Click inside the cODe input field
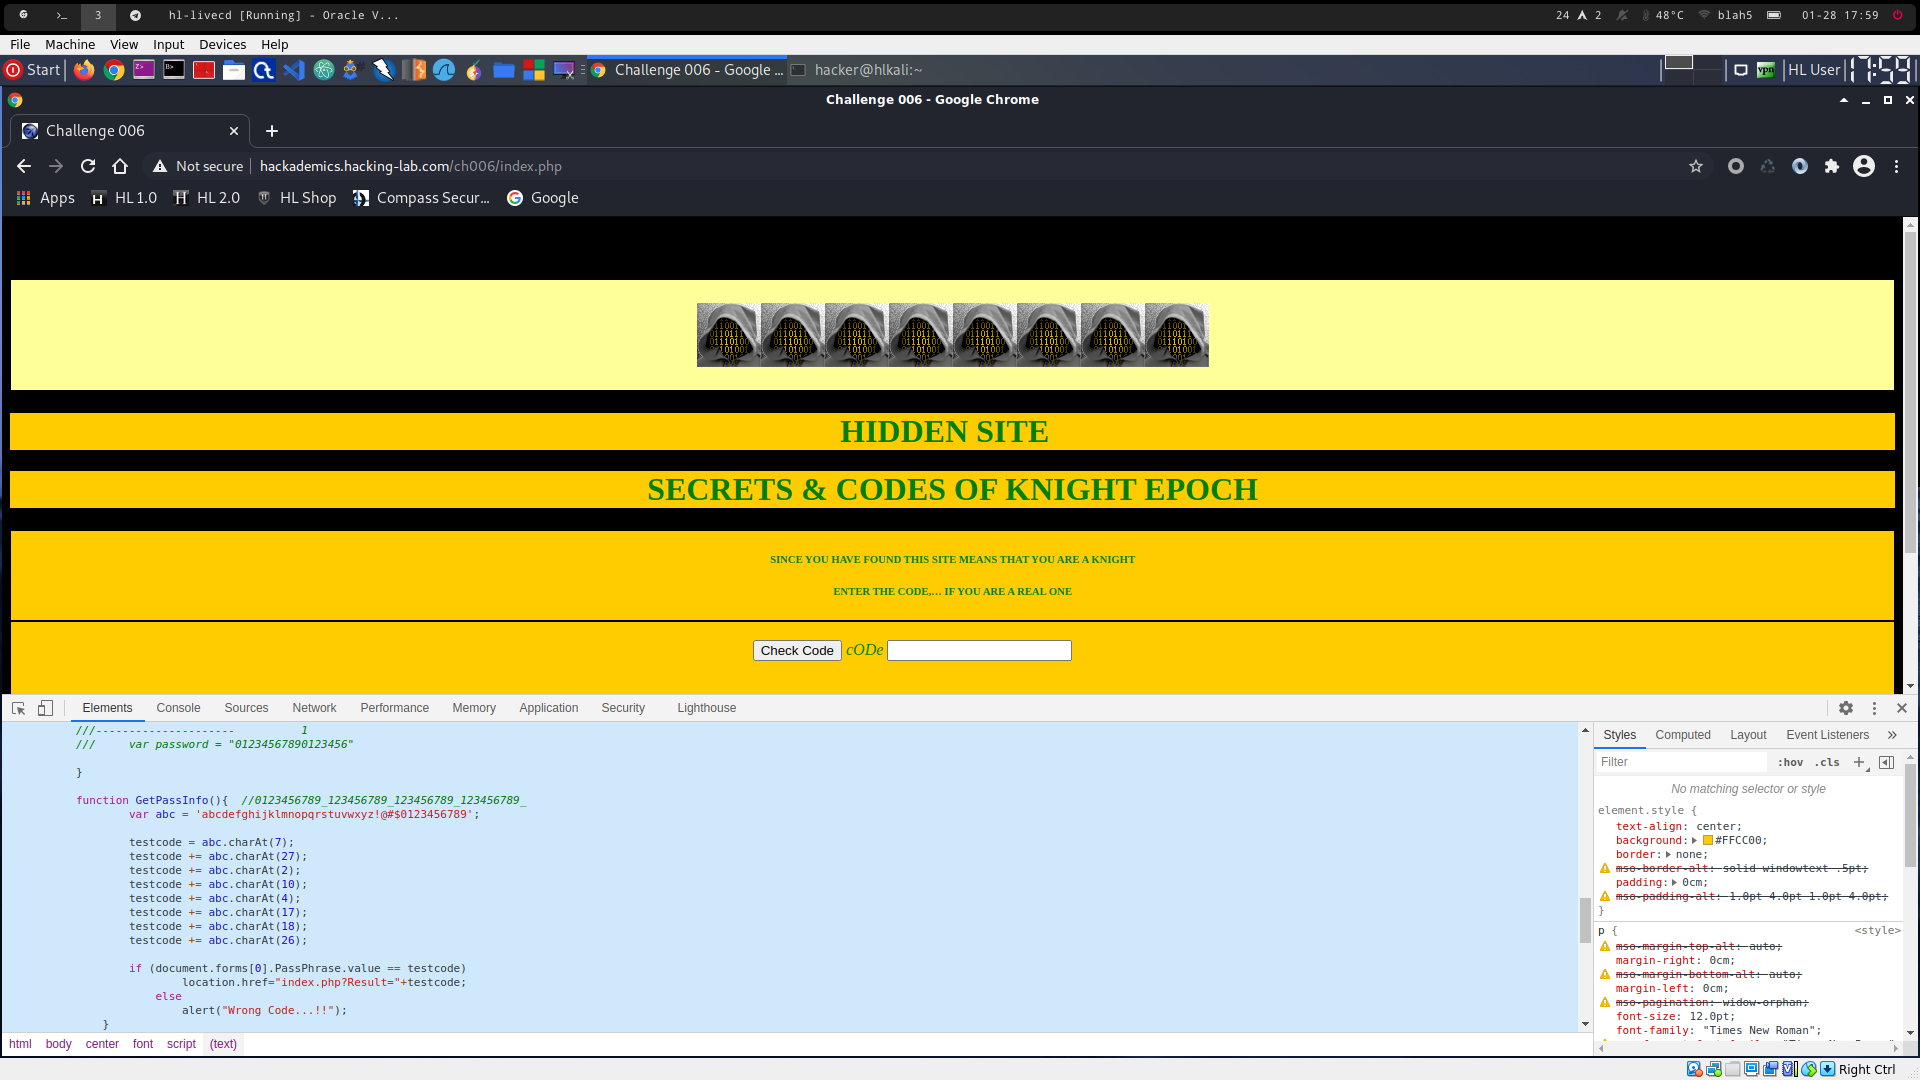Viewport: 1920px width, 1080px height. point(978,650)
